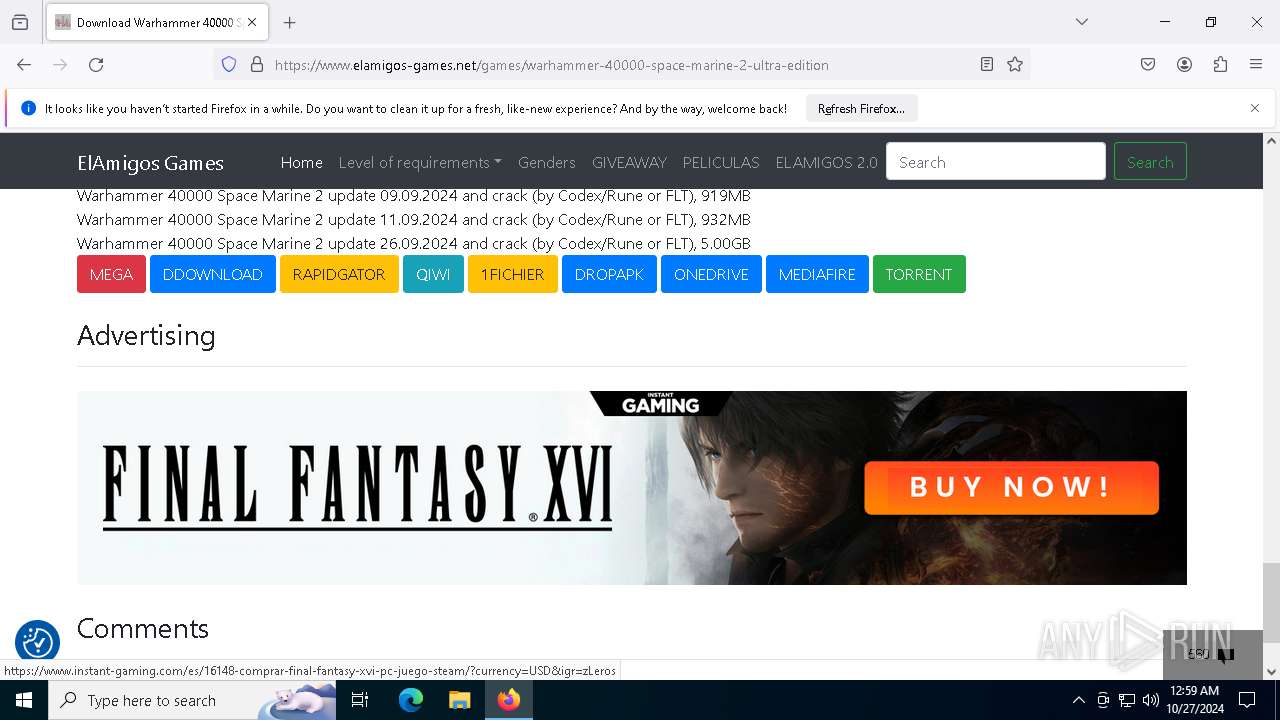
Task: Click the QIWI download button
Action: coord(433,274)
